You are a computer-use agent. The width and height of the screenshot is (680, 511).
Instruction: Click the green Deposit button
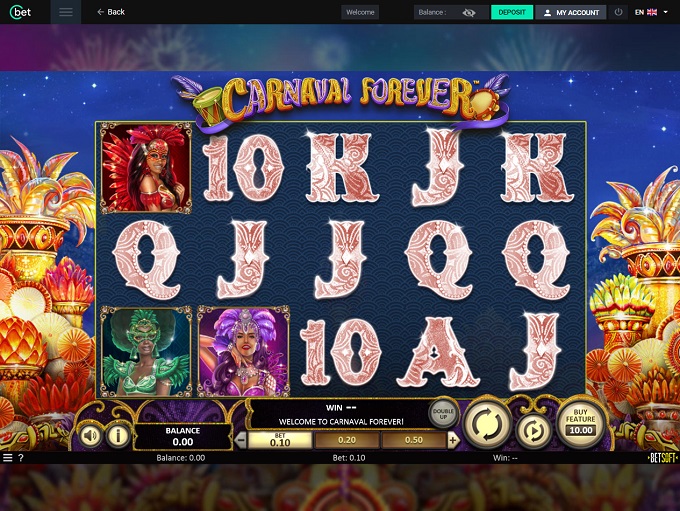(x=512, y=12)
